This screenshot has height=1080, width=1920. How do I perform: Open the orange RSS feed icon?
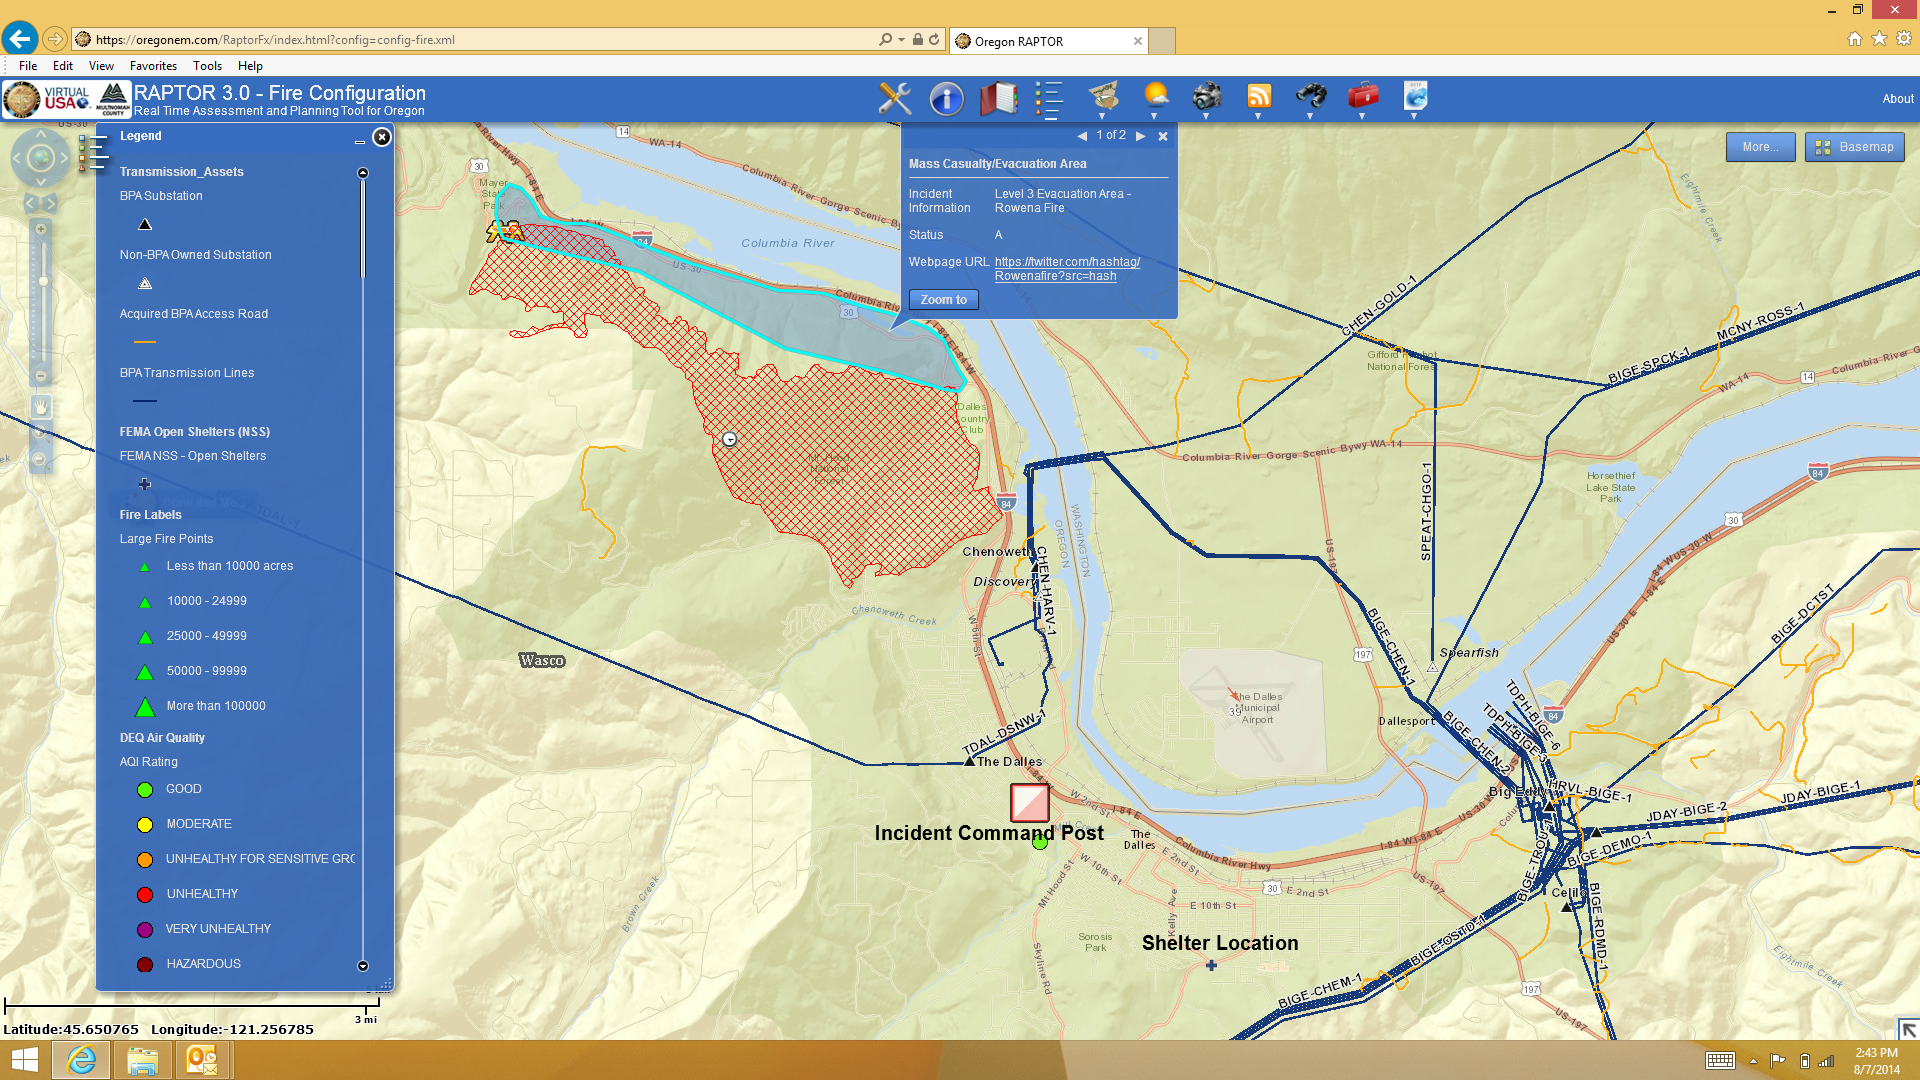[1259, 96]
